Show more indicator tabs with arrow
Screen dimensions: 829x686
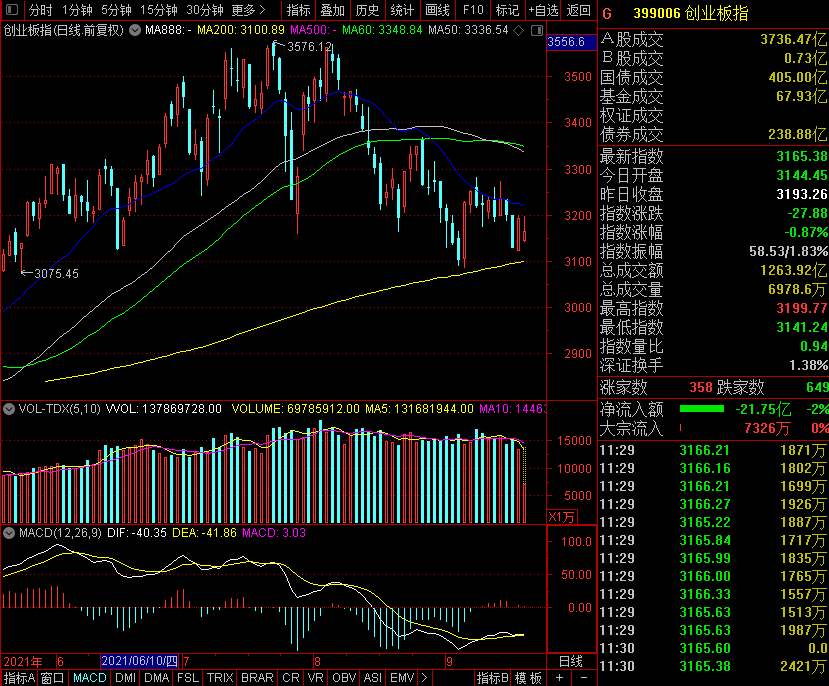[425, 678]
